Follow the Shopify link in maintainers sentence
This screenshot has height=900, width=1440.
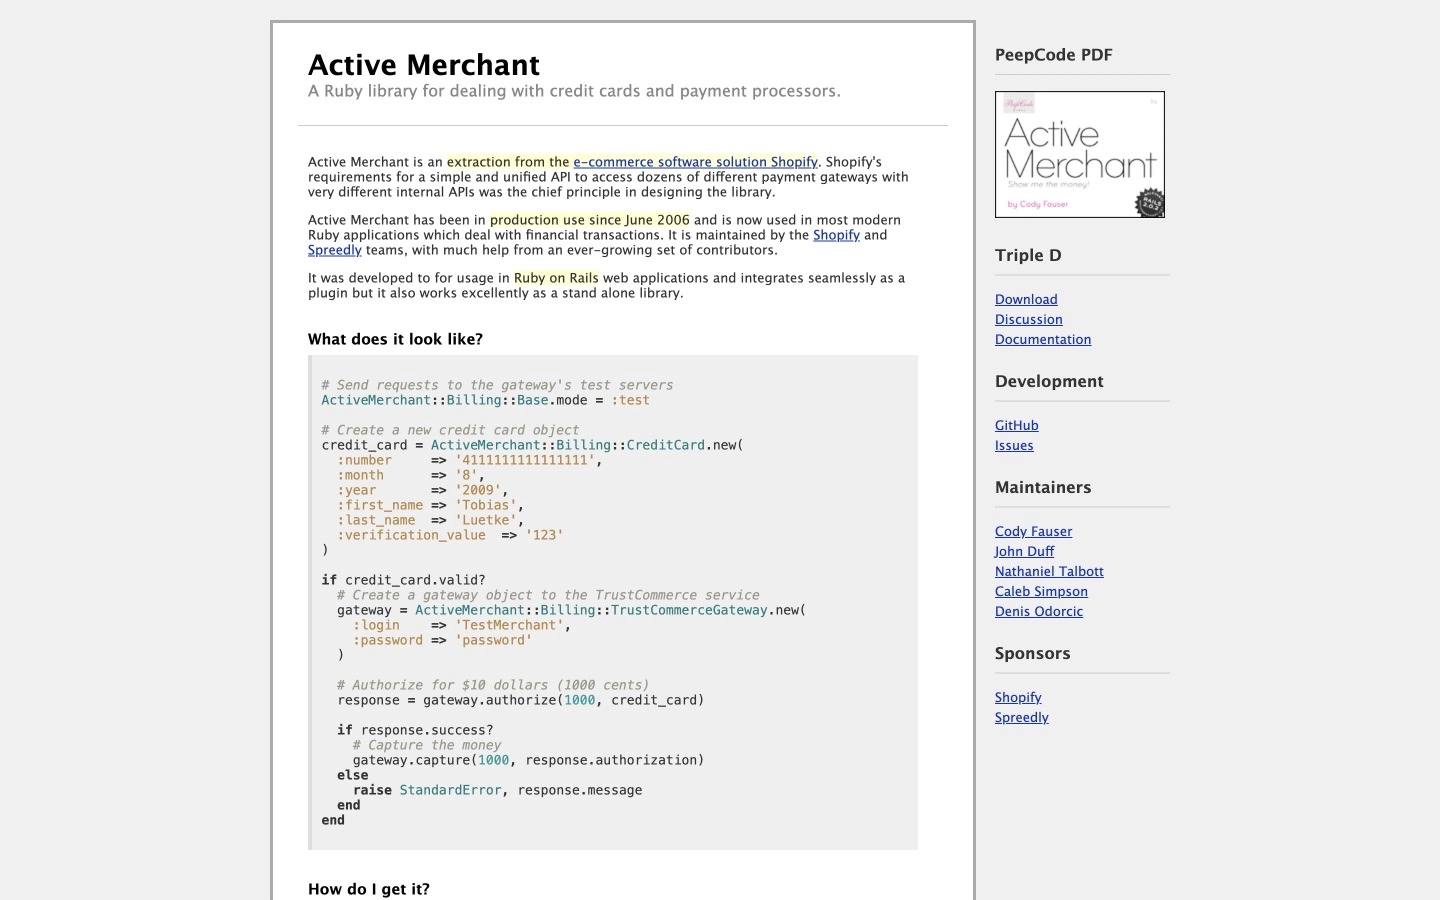(836, 235)
